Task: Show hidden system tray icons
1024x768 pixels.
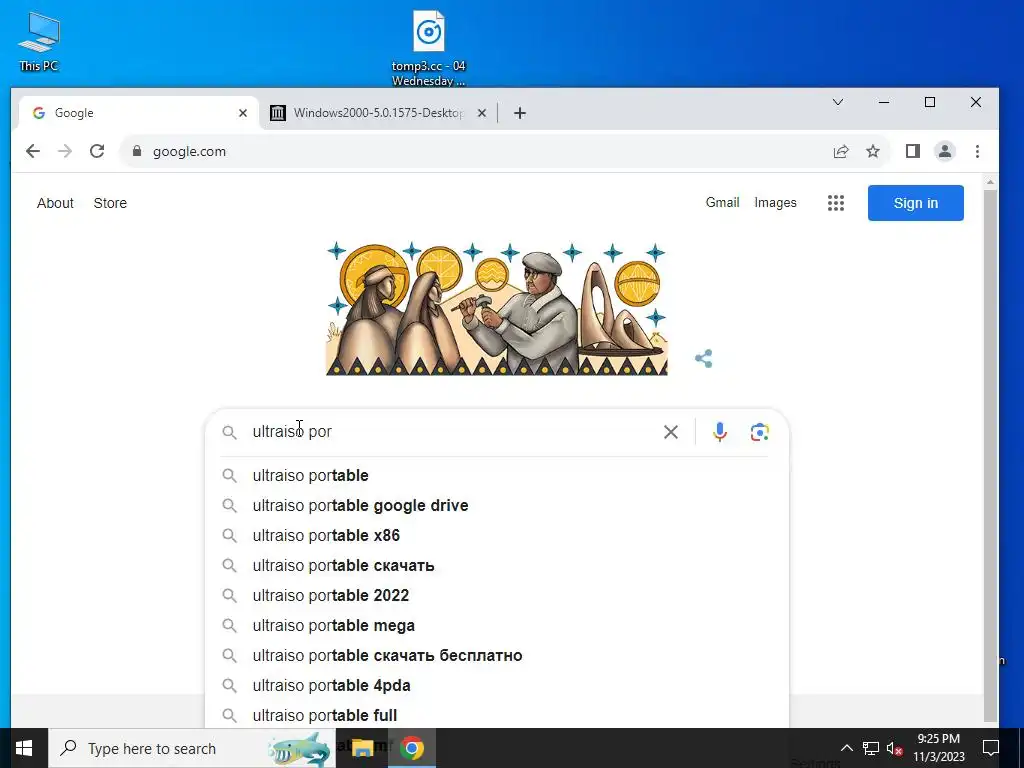Action: 846,748
